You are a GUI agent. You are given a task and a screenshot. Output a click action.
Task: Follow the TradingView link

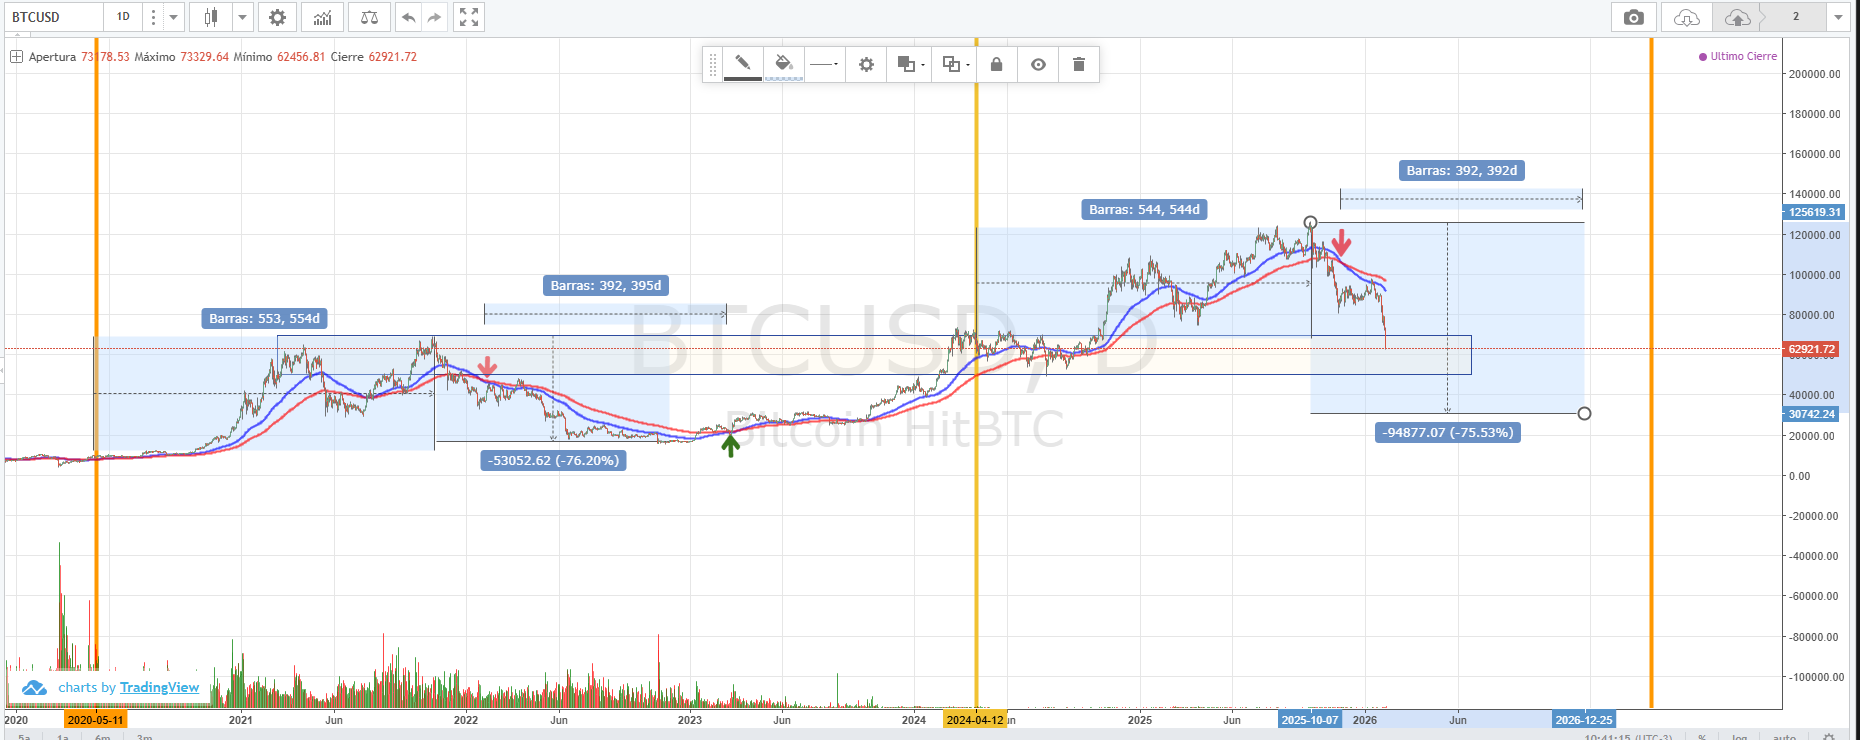tap(159, 687)
